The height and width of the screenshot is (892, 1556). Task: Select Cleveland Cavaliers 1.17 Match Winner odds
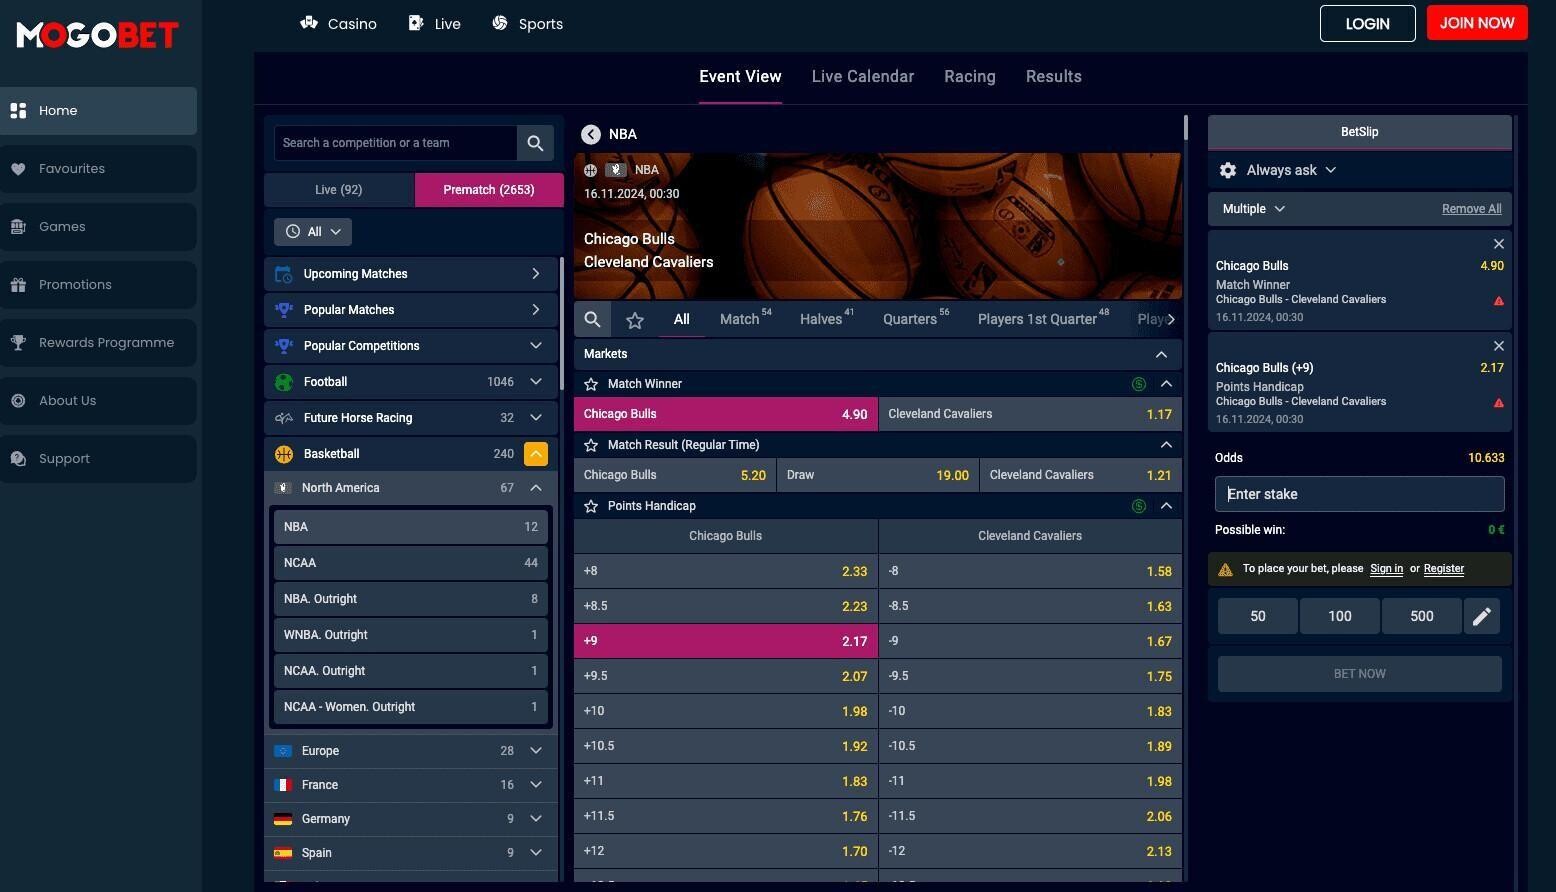[1030, 414]
